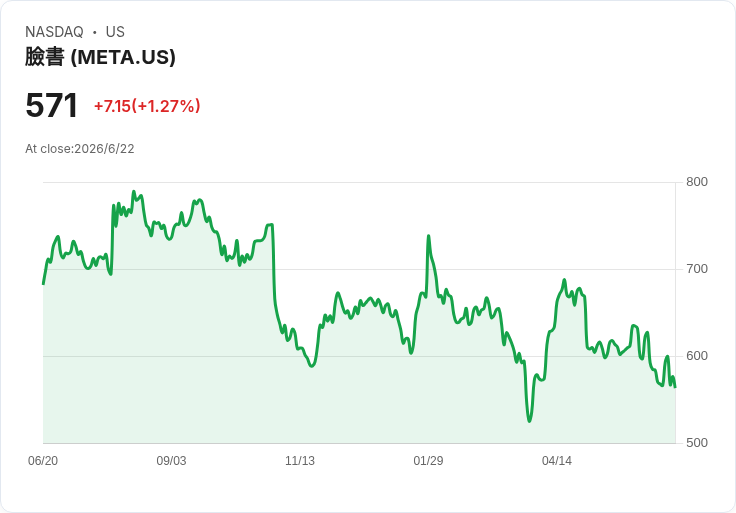Click the highest peak on the chart line
736x513 pixels.
[134, 191]
